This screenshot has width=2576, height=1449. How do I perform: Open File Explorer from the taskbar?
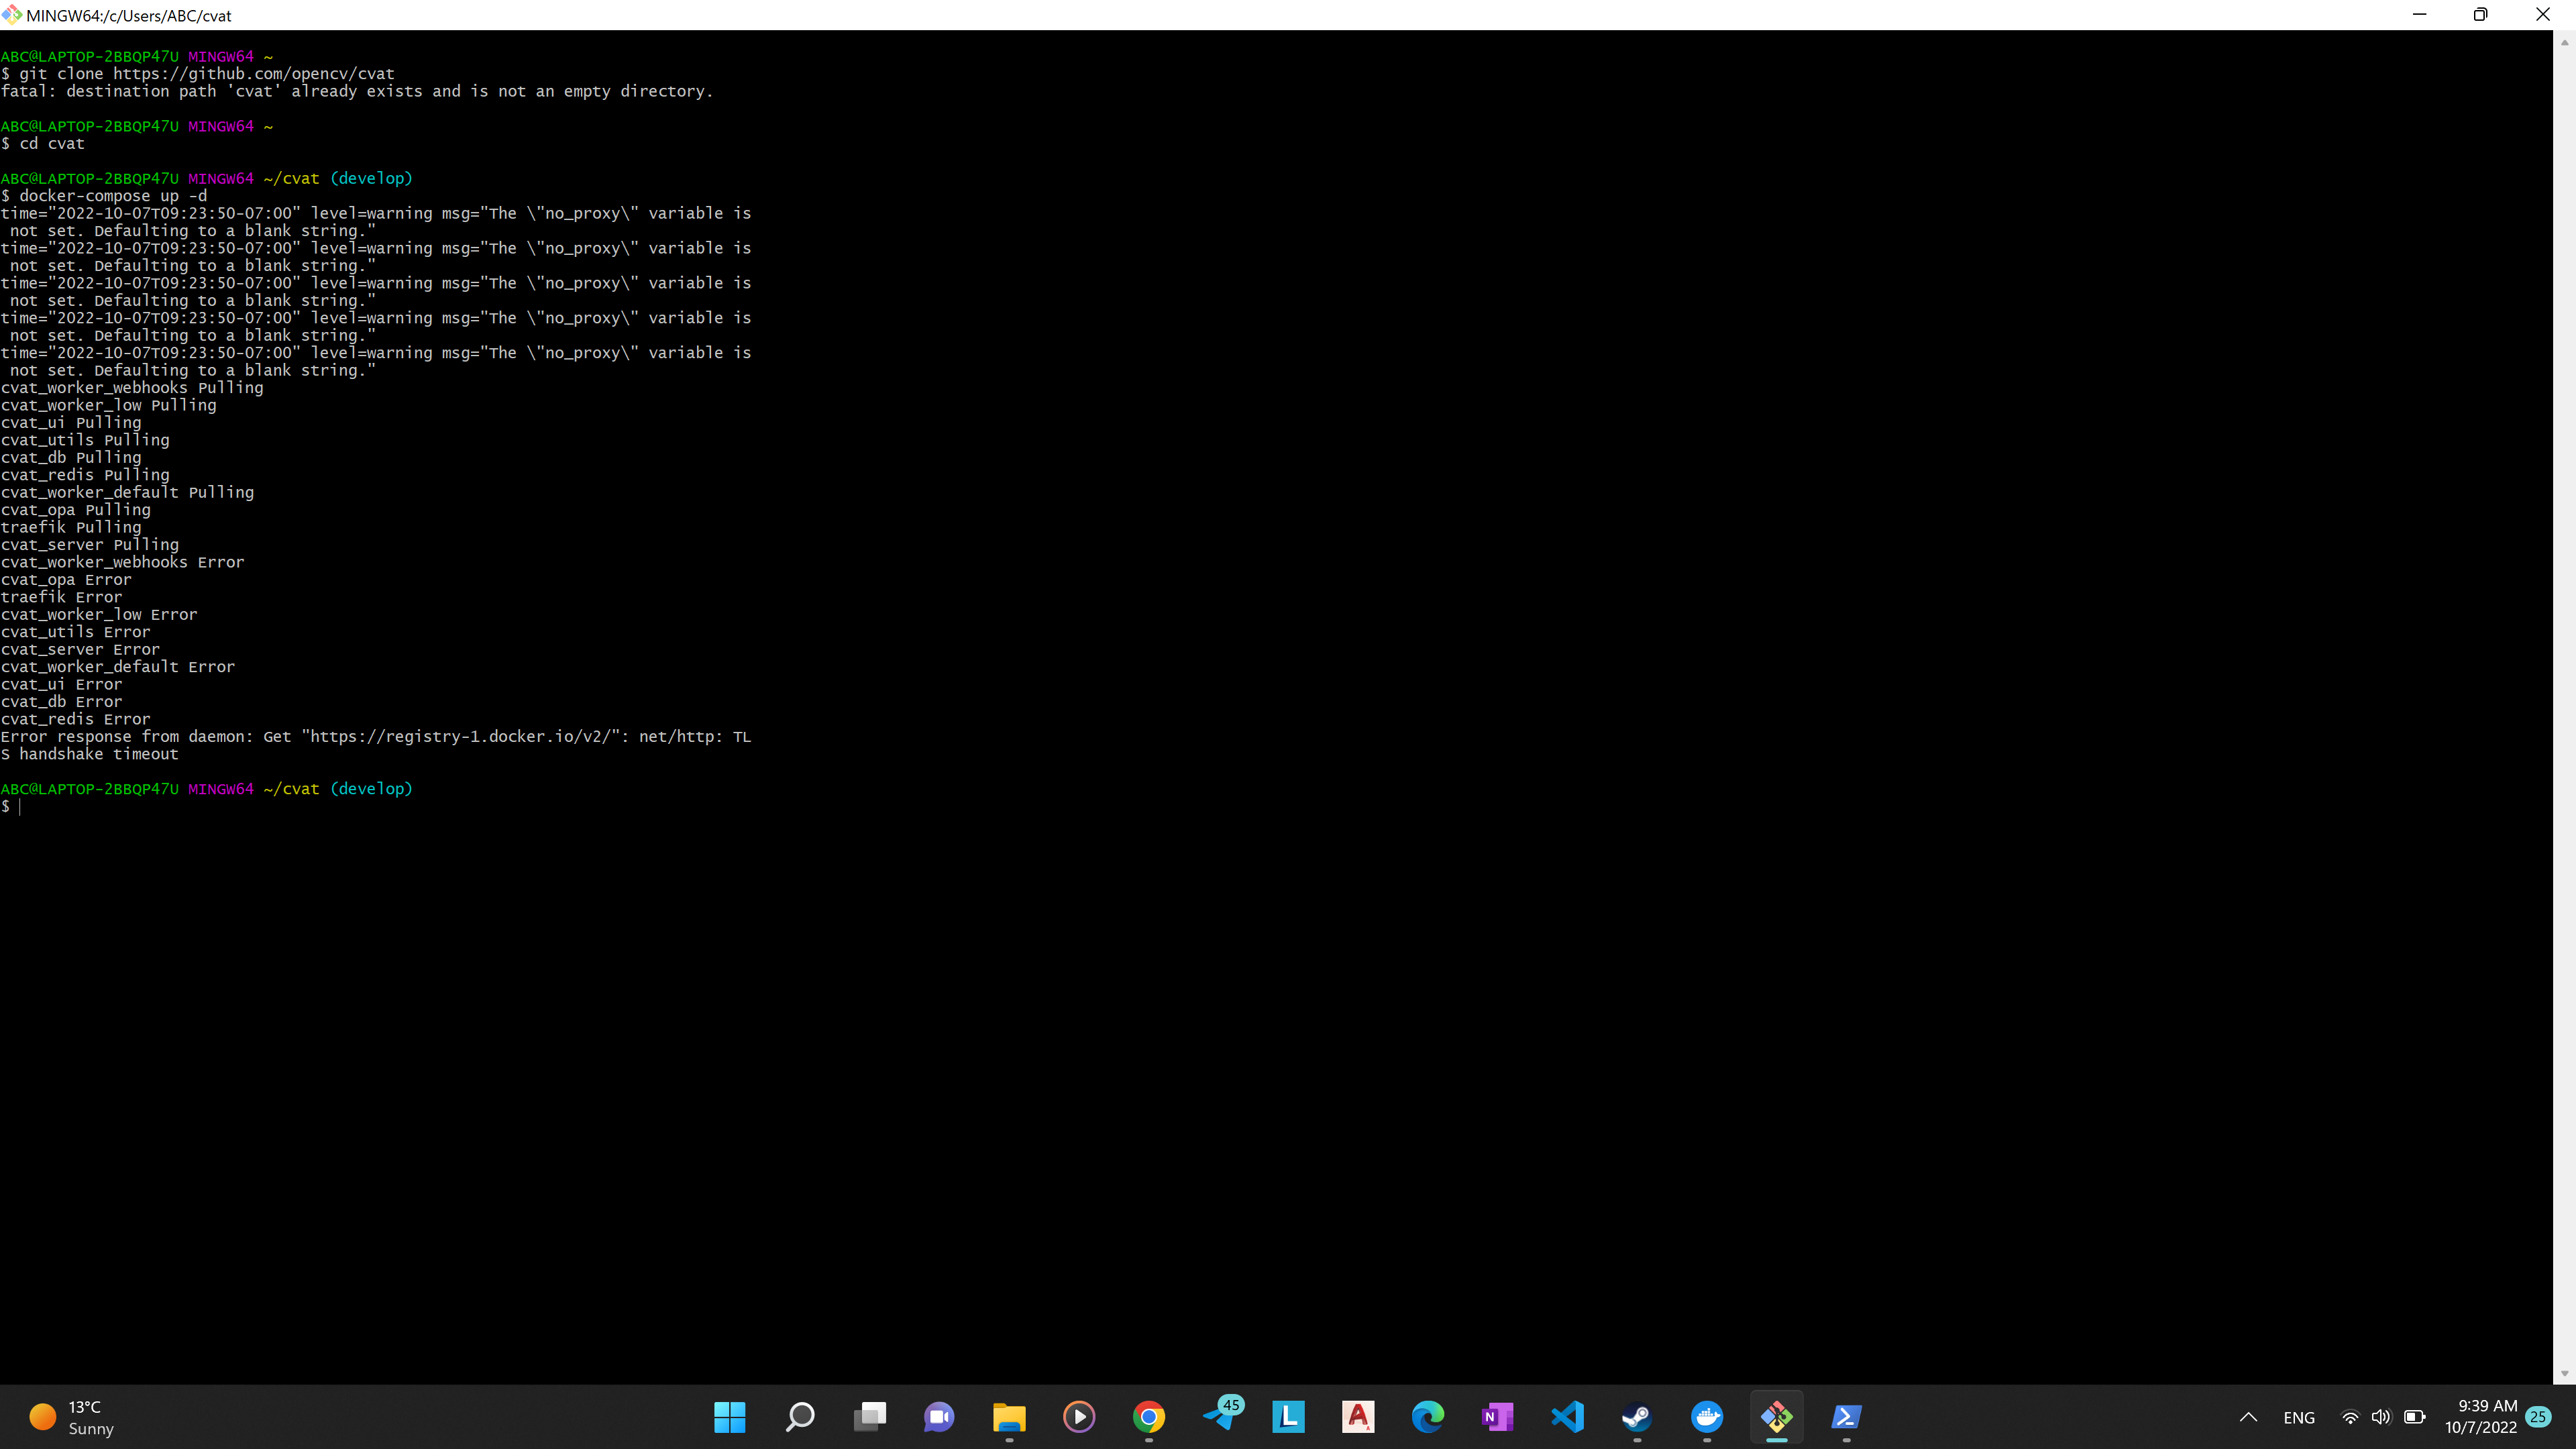[x=1009, y=1416]
